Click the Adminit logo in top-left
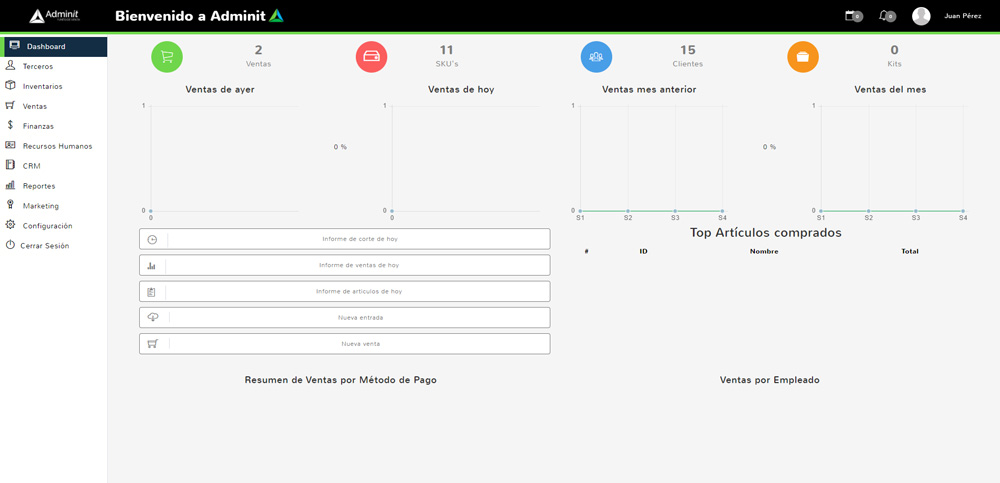 click(54, 16)
